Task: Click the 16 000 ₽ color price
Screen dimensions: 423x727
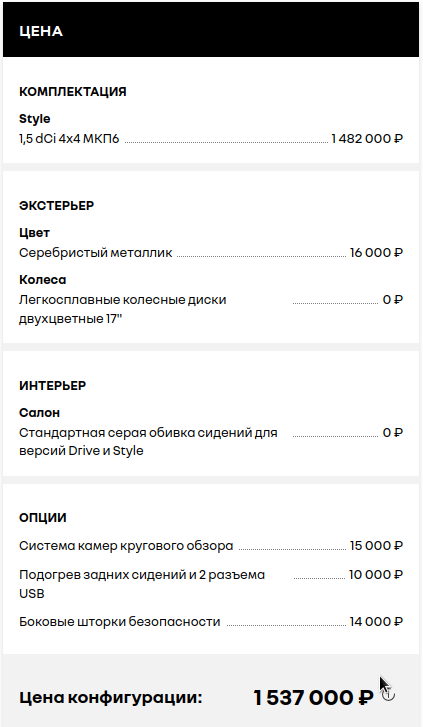Action: point(376,253)
